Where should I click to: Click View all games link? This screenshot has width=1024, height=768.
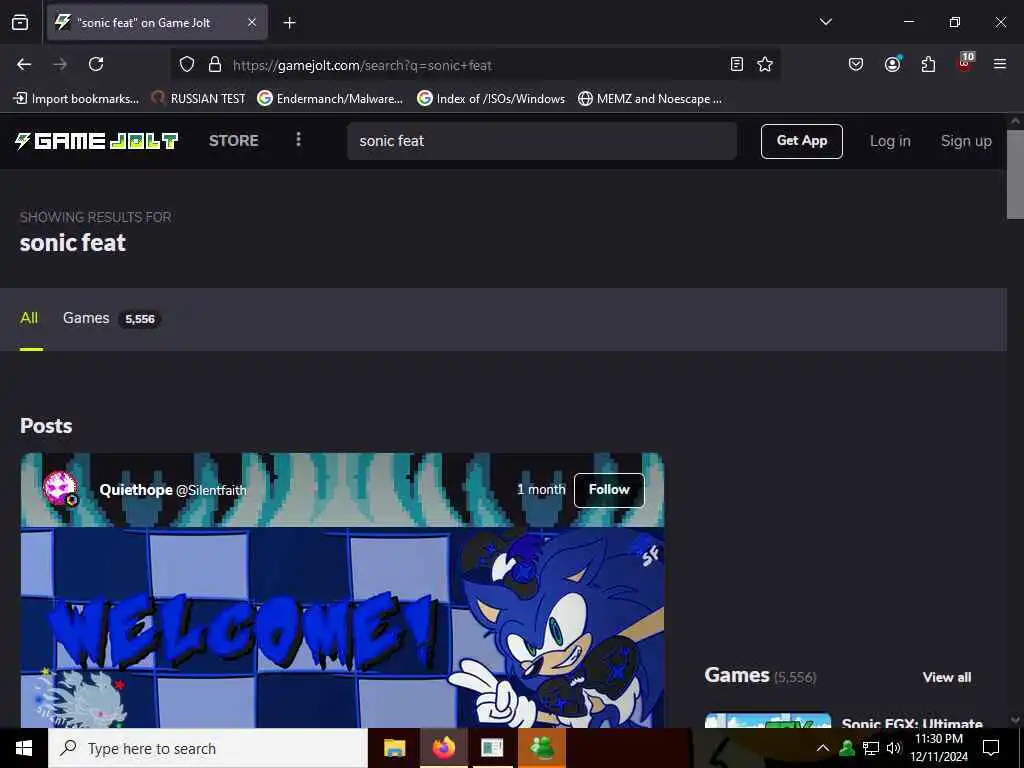(x=947, y=677)
